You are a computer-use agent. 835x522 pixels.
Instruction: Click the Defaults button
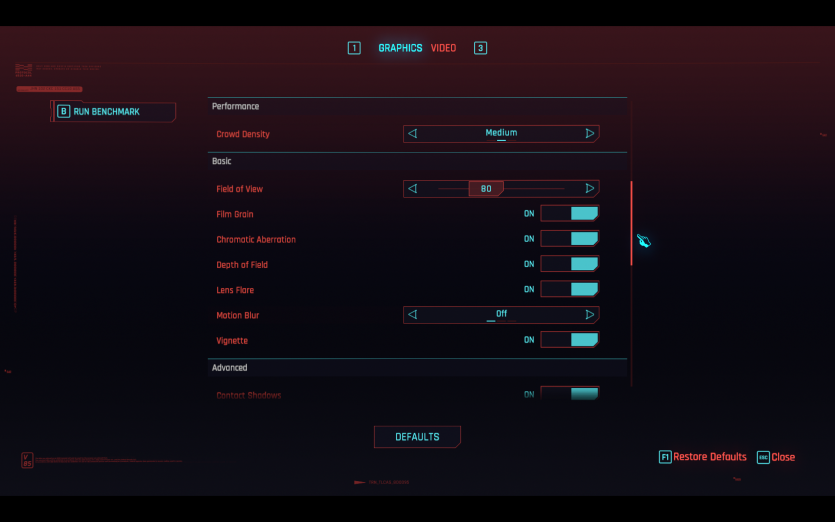[417, 437]
